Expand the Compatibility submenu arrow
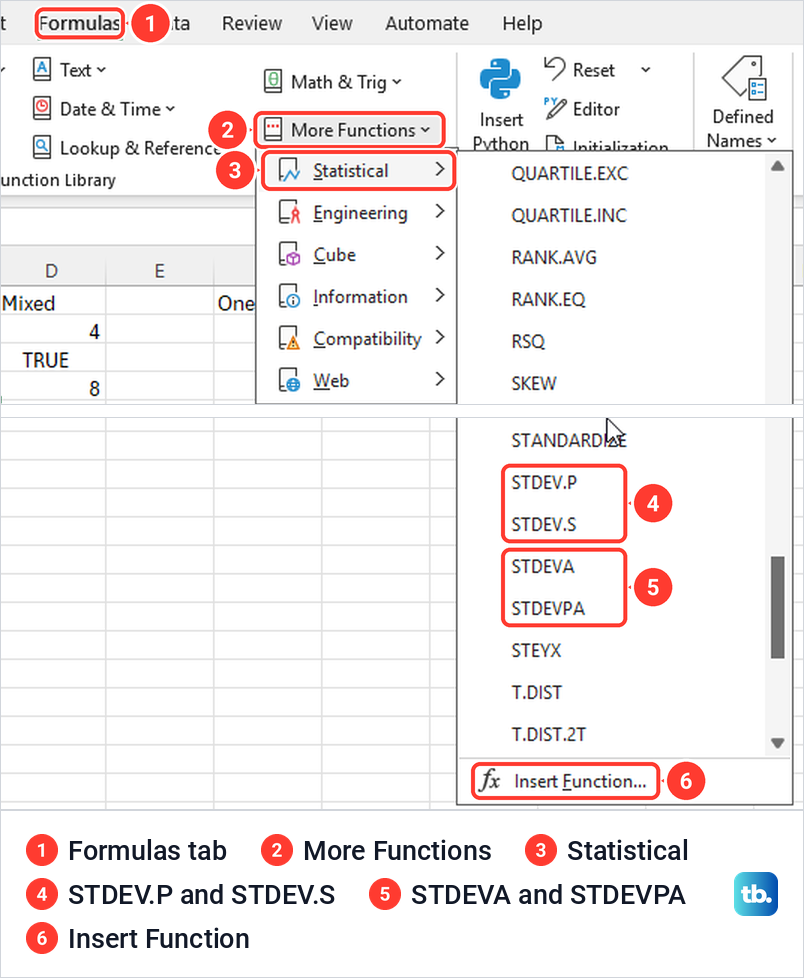804x978 pixels. (x=440, y=337)
